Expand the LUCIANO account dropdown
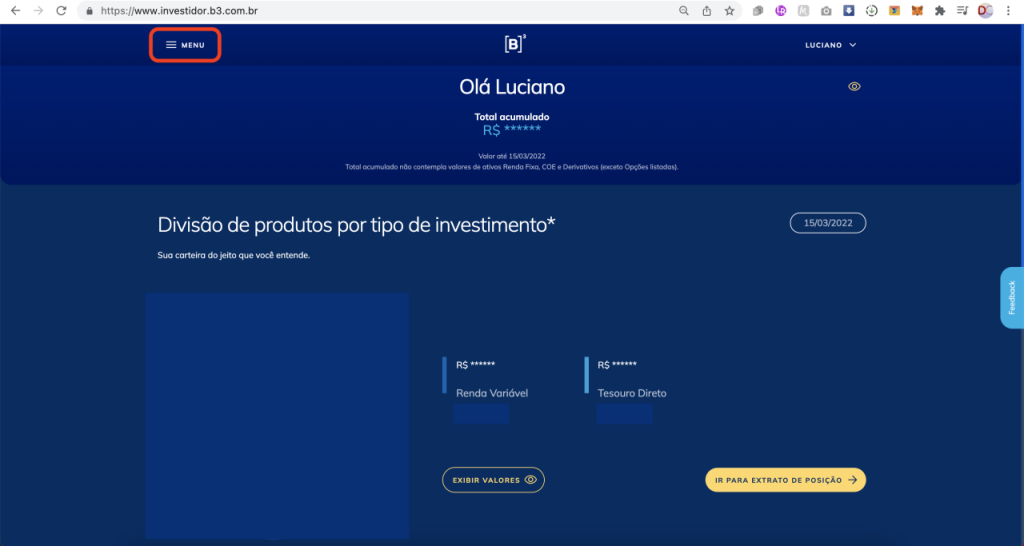 coord(831,45)
